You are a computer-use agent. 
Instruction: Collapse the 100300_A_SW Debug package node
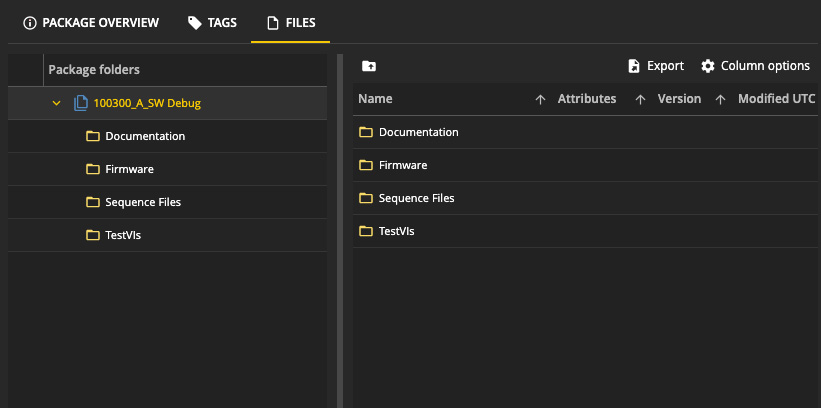click(57, 104)
